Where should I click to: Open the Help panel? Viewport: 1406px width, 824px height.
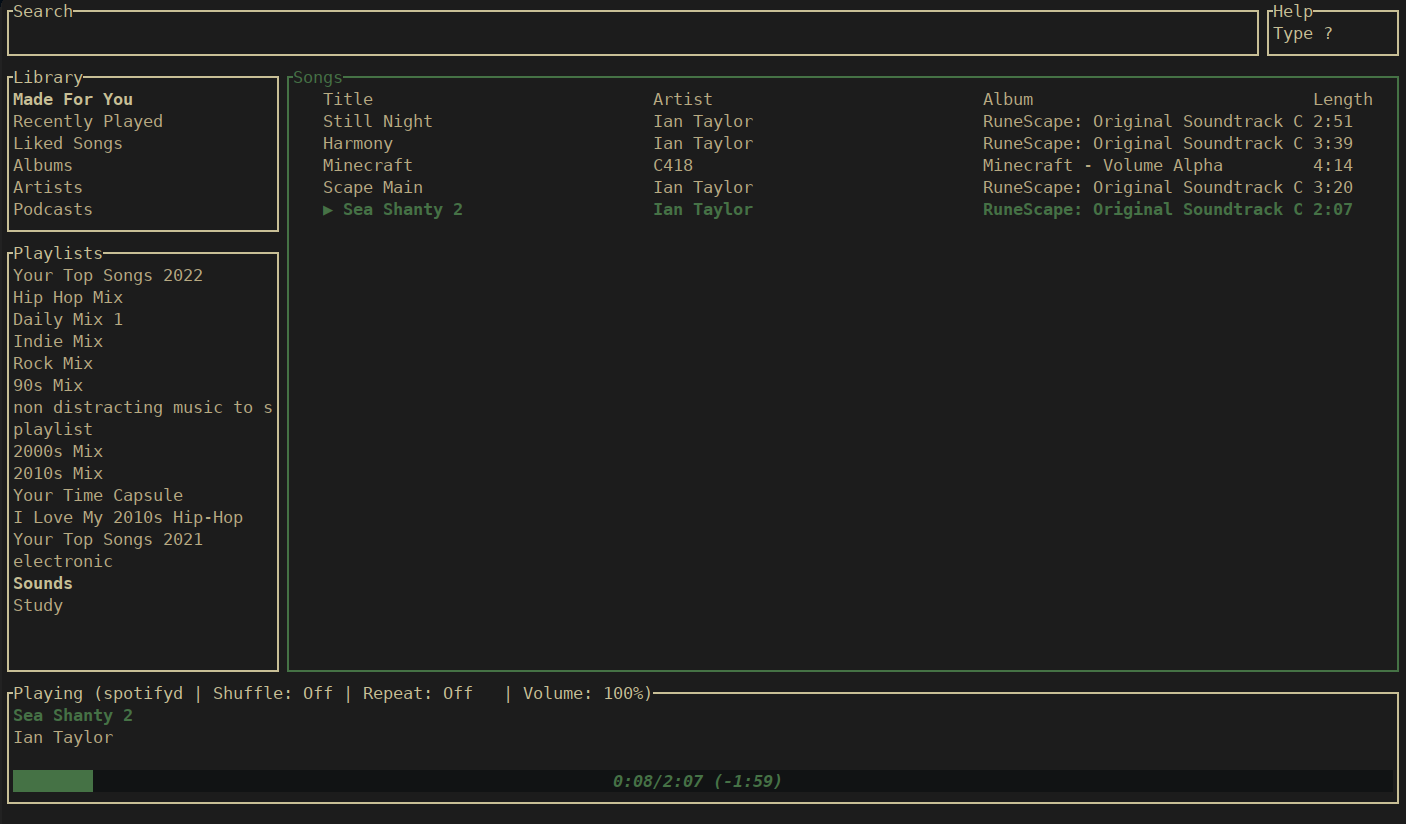tap(1331, 34)
